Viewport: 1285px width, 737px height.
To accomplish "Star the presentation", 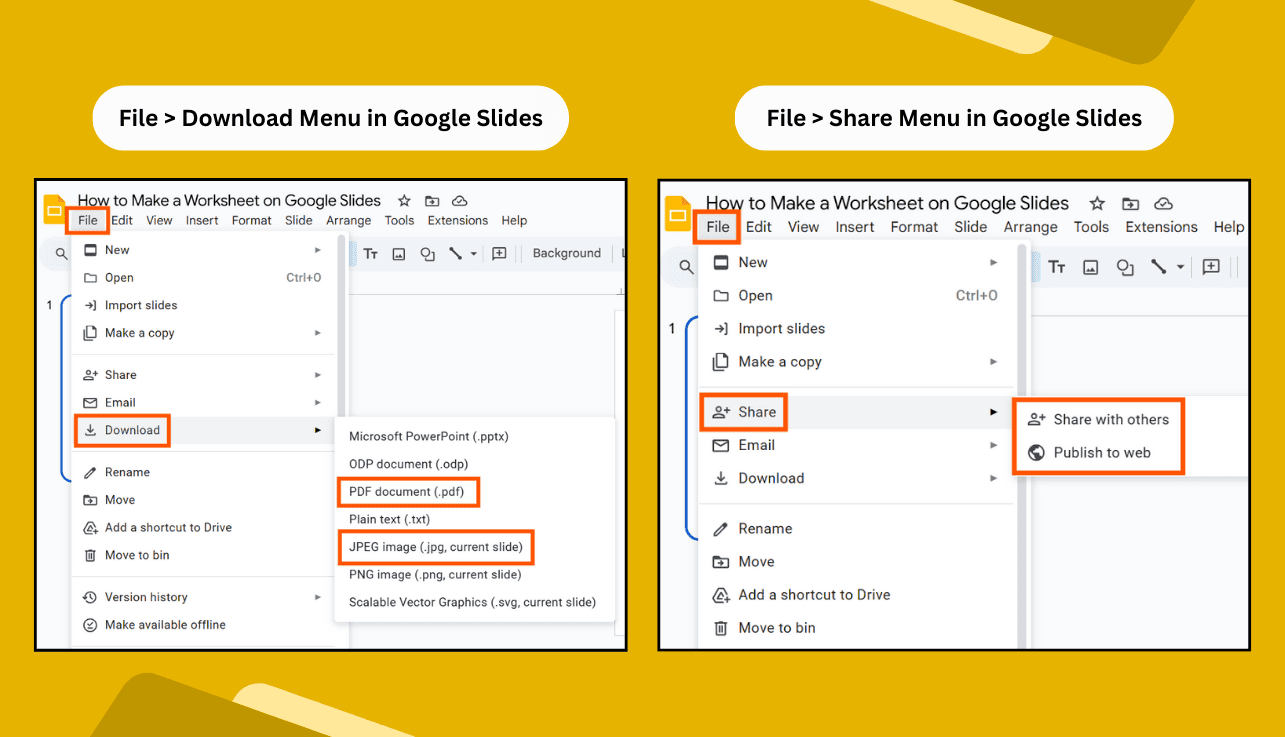I will pos(403,201).
